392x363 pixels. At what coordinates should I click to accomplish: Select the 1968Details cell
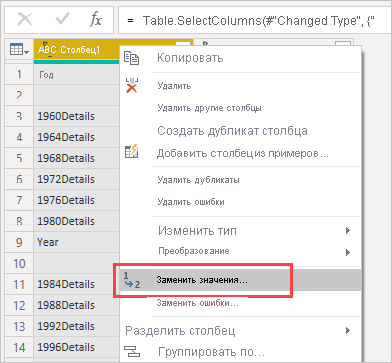(76, 158)
